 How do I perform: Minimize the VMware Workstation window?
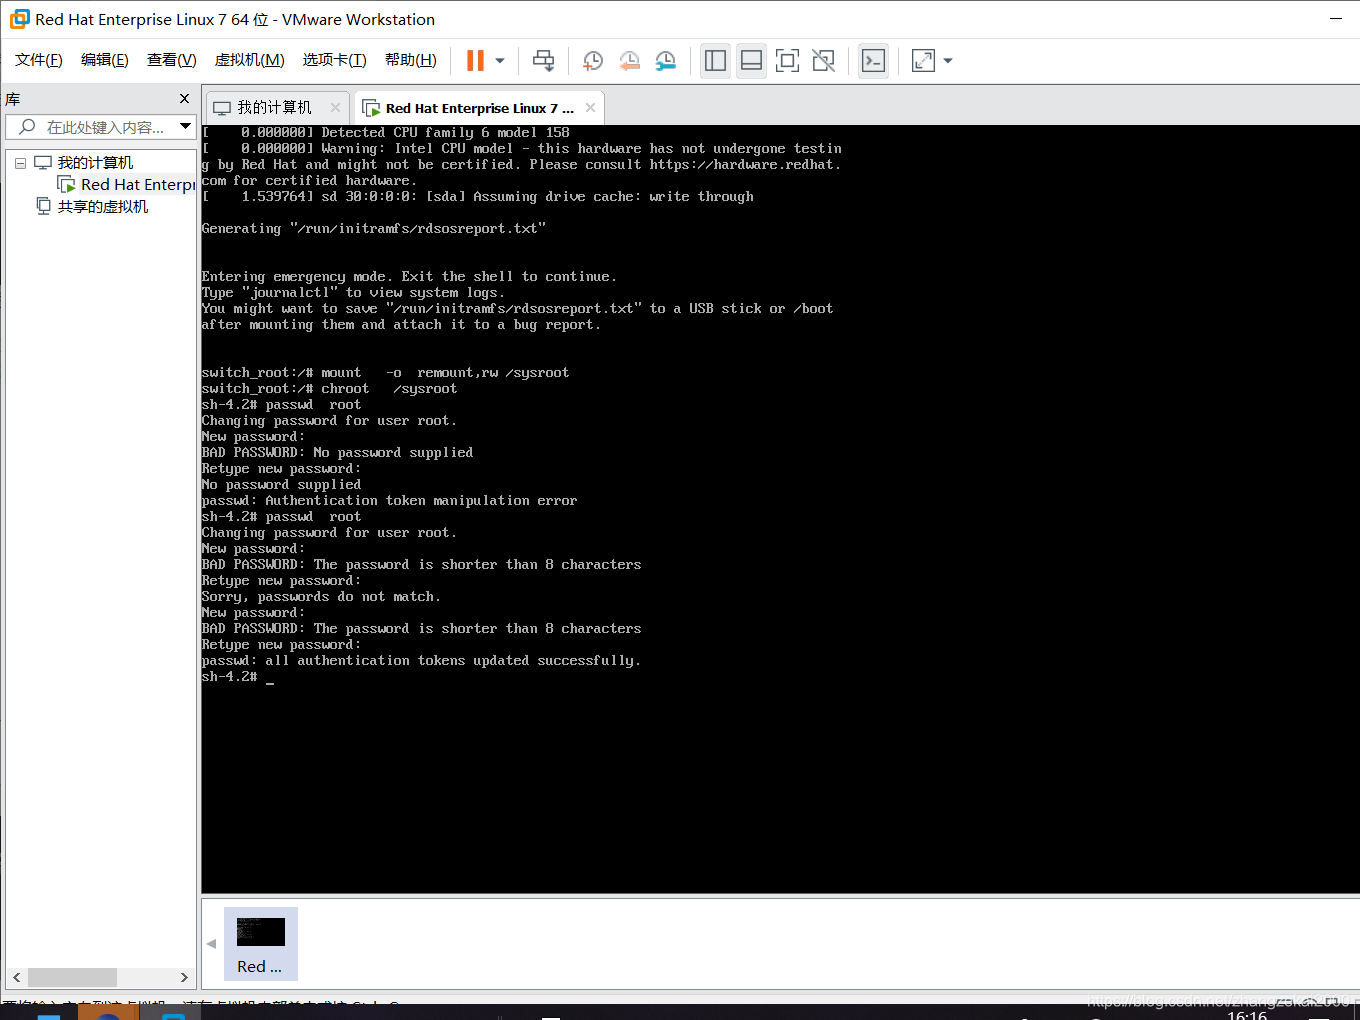click(1336, 19)
